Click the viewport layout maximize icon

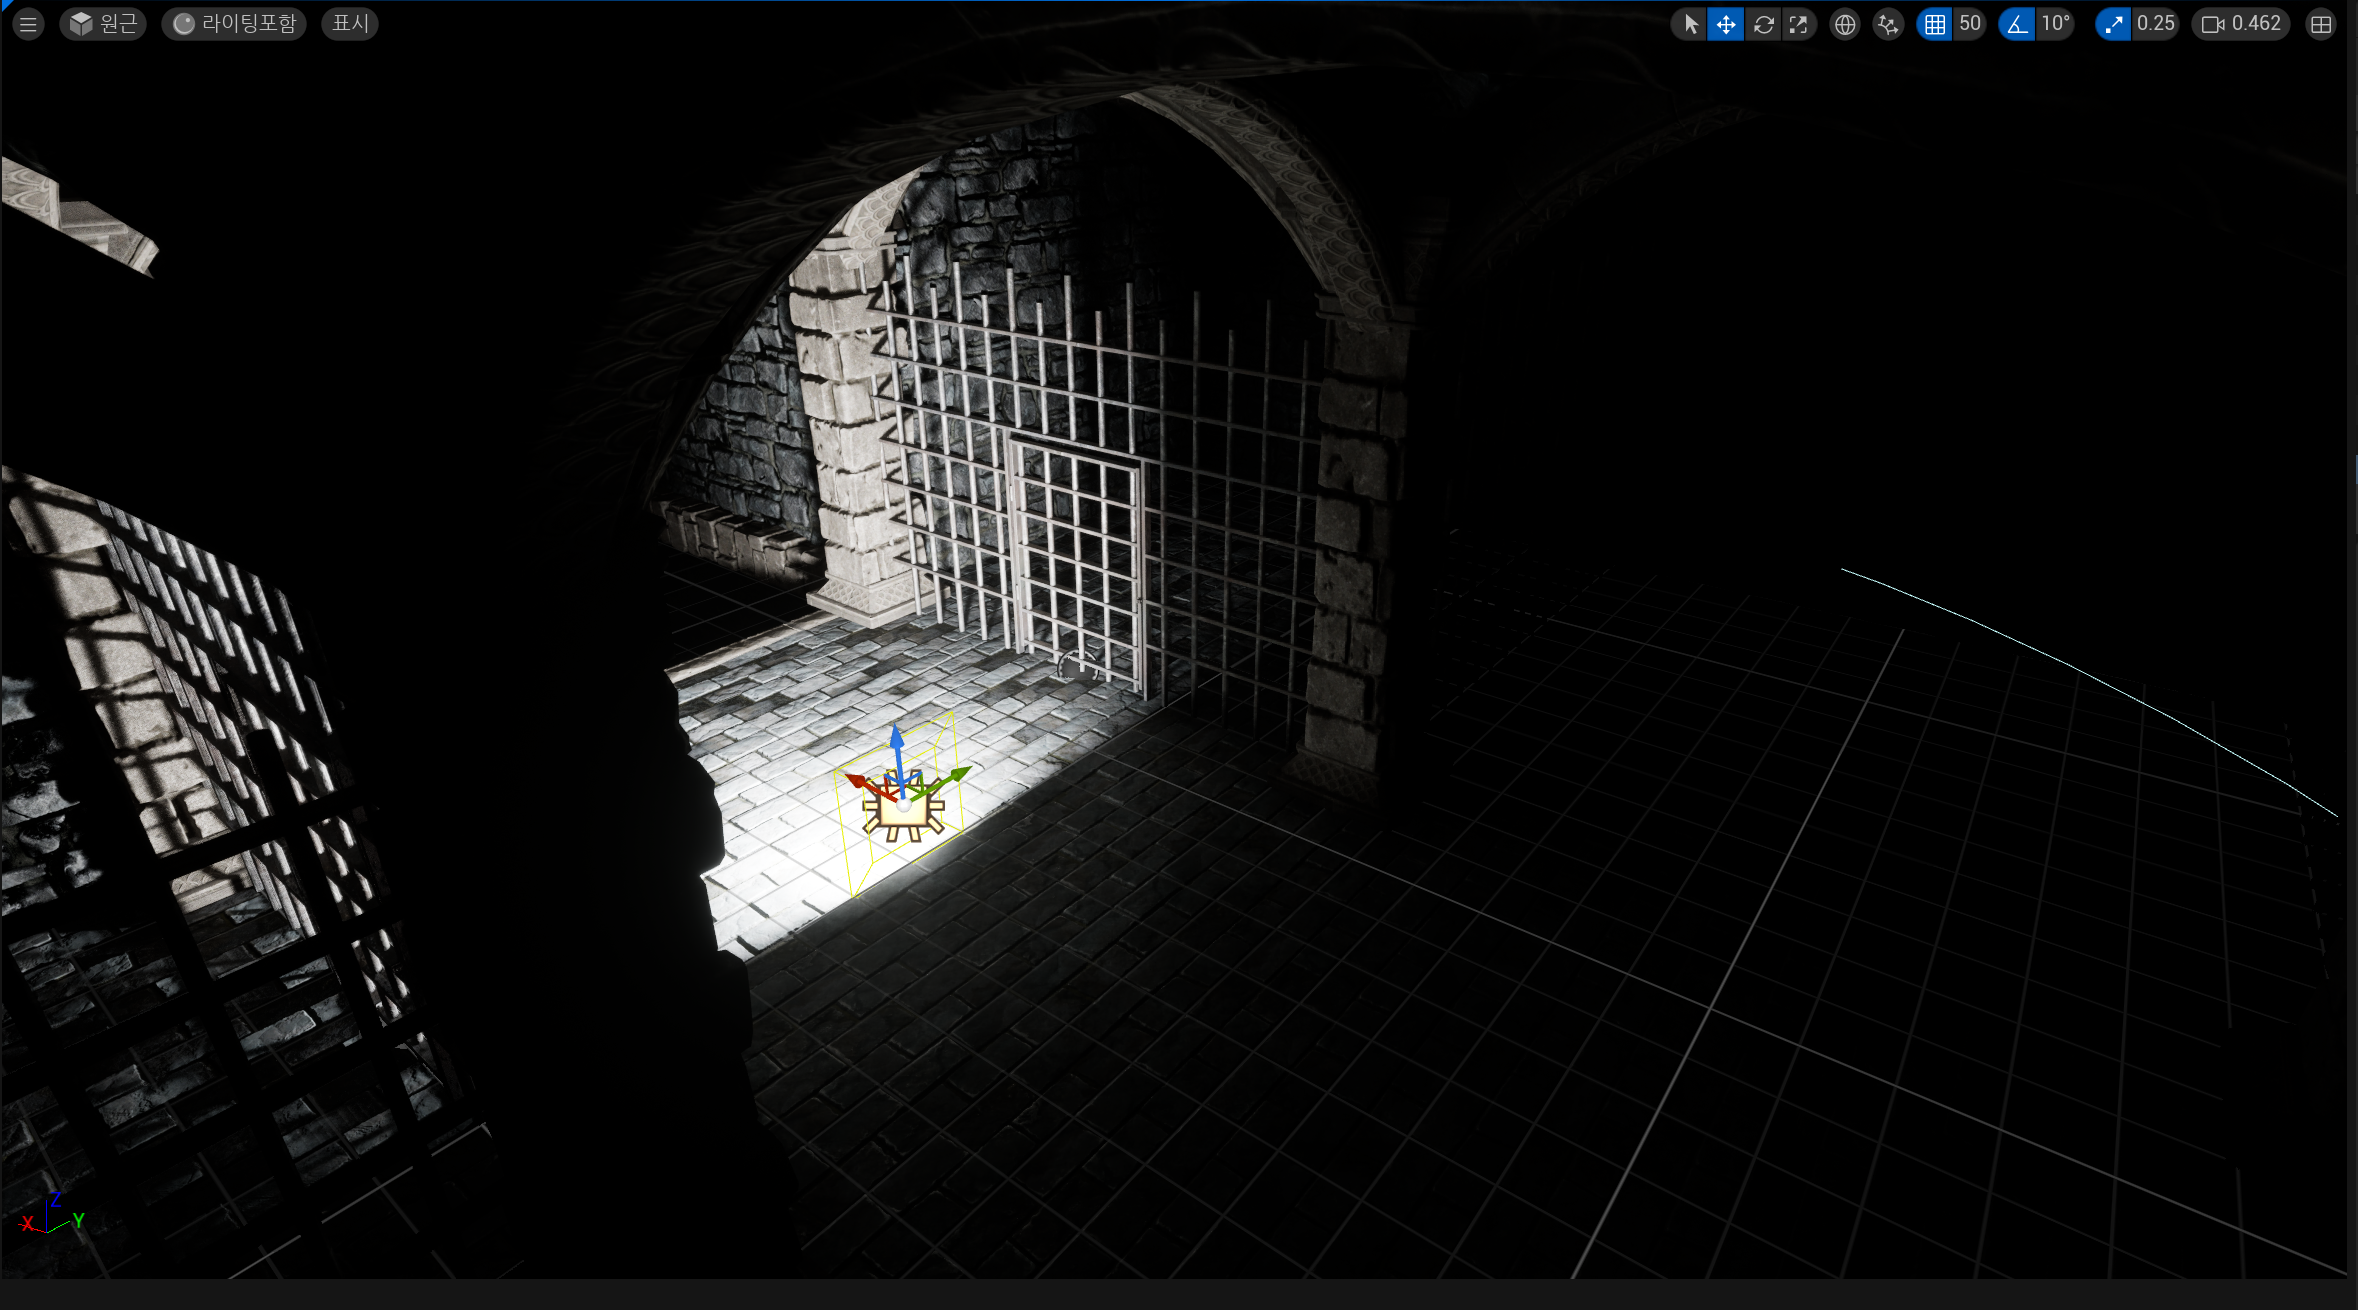(2321, 24)
